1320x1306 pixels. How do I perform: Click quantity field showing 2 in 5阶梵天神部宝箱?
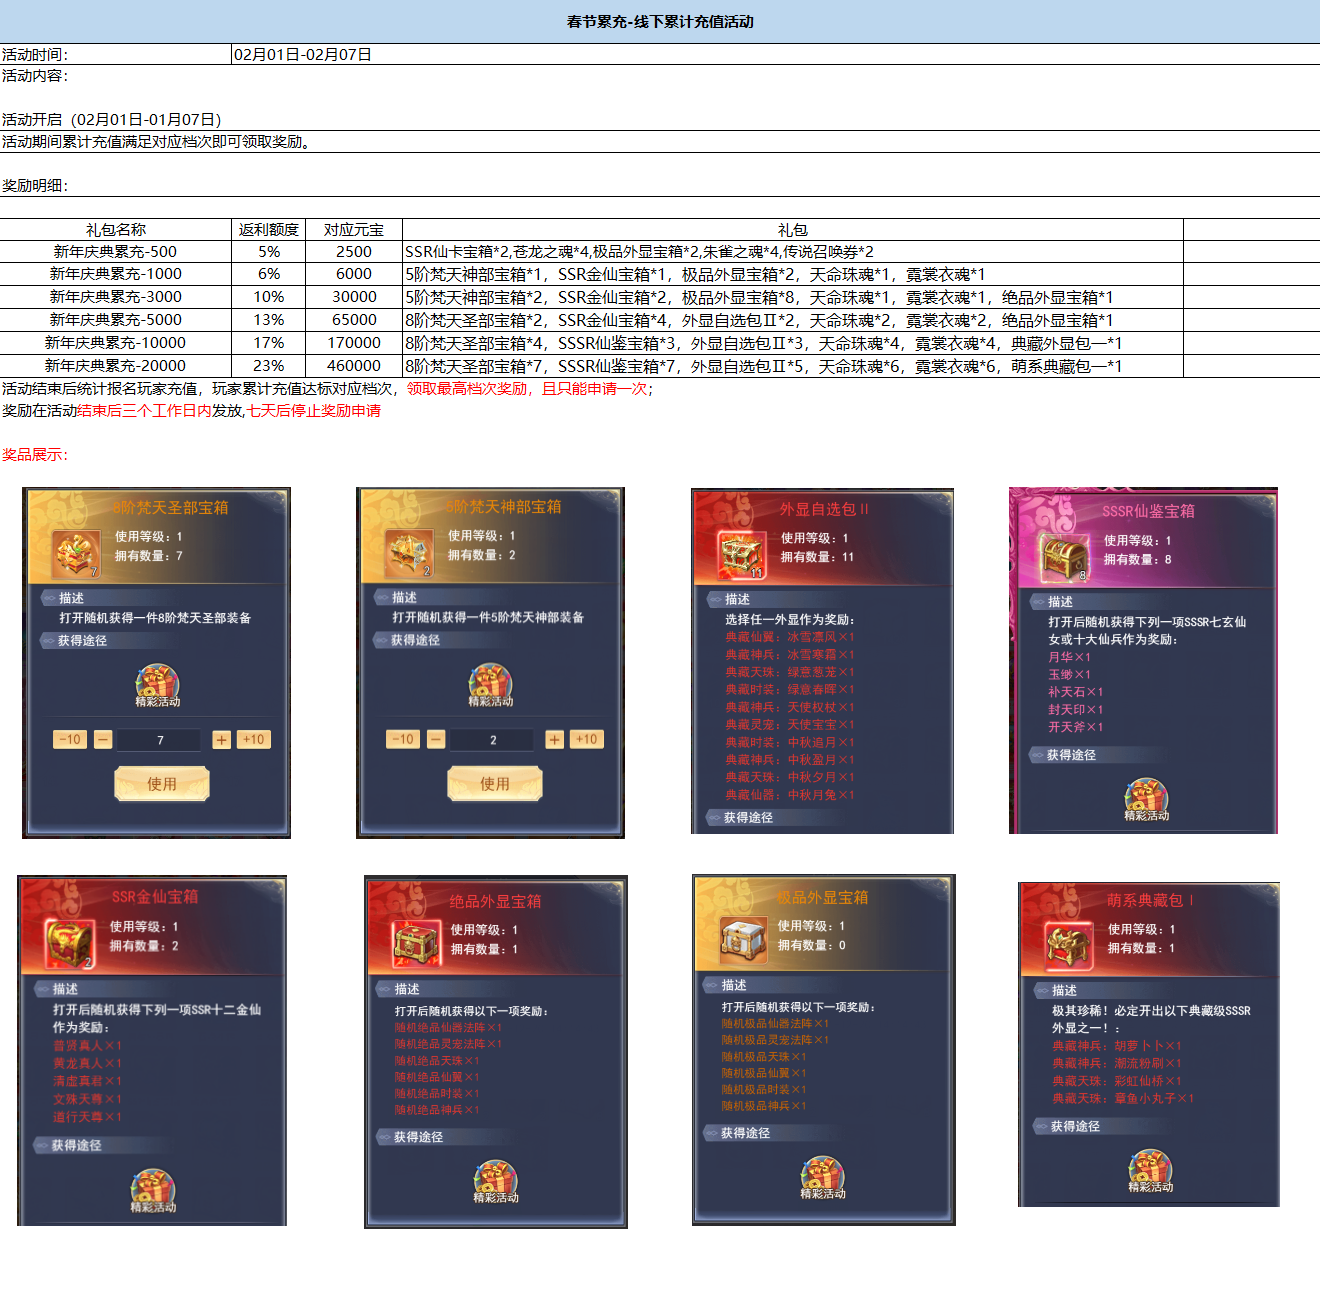point(493,740)
